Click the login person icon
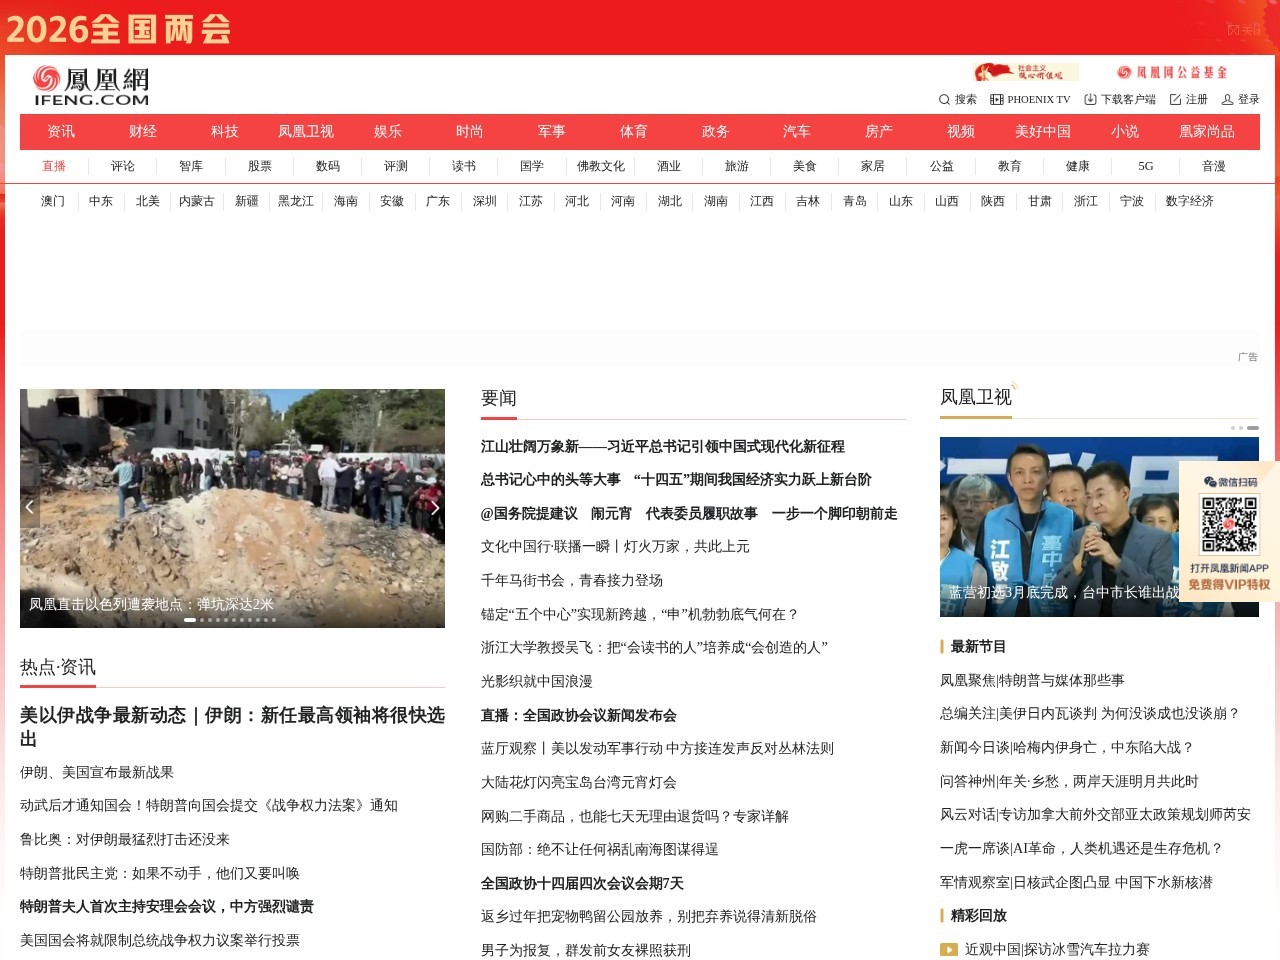 click(1228, 99)
